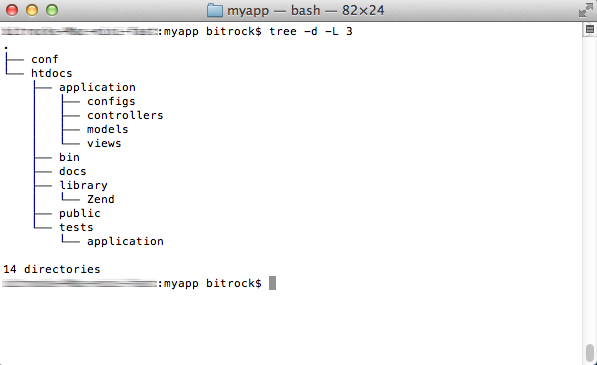
Task: Click the split pane icon above scrollbar
Action: (590, 29)
